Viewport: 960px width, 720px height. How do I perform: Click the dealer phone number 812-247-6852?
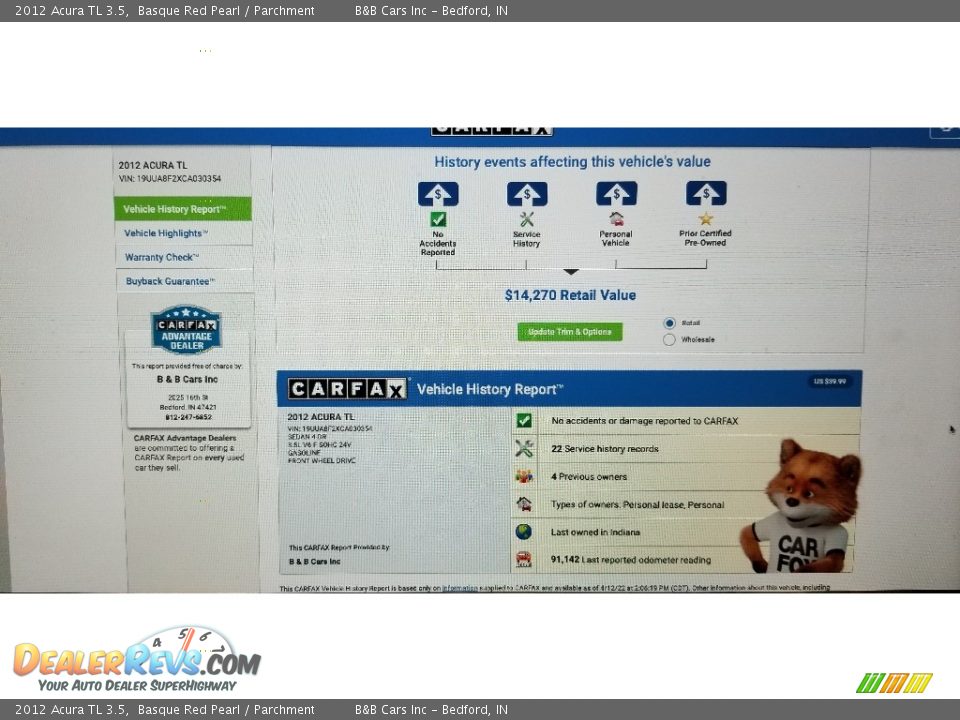189,417
